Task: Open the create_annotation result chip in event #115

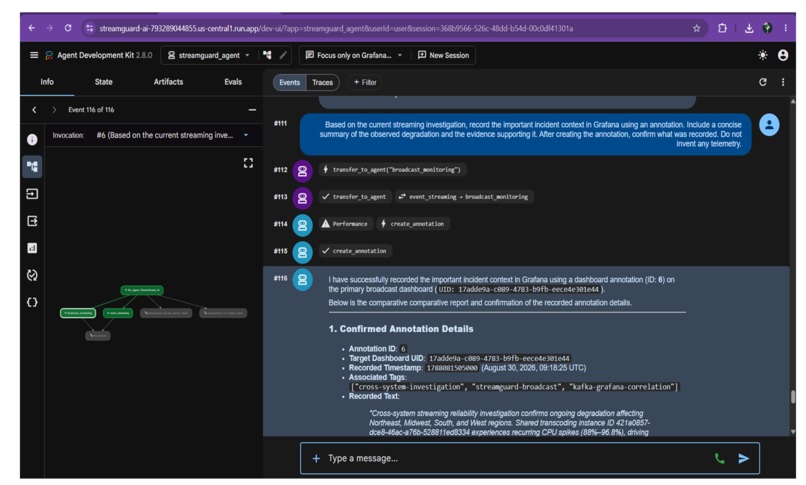Action: click(x=355, y=251)
